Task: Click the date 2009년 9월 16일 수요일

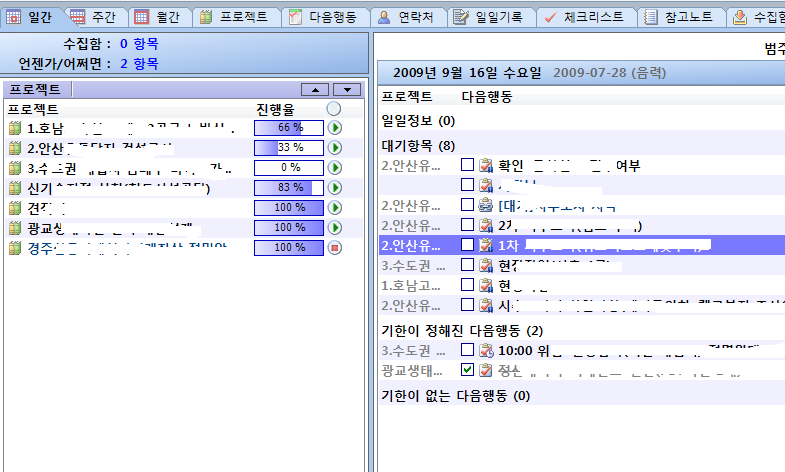Action: [467, 73]
